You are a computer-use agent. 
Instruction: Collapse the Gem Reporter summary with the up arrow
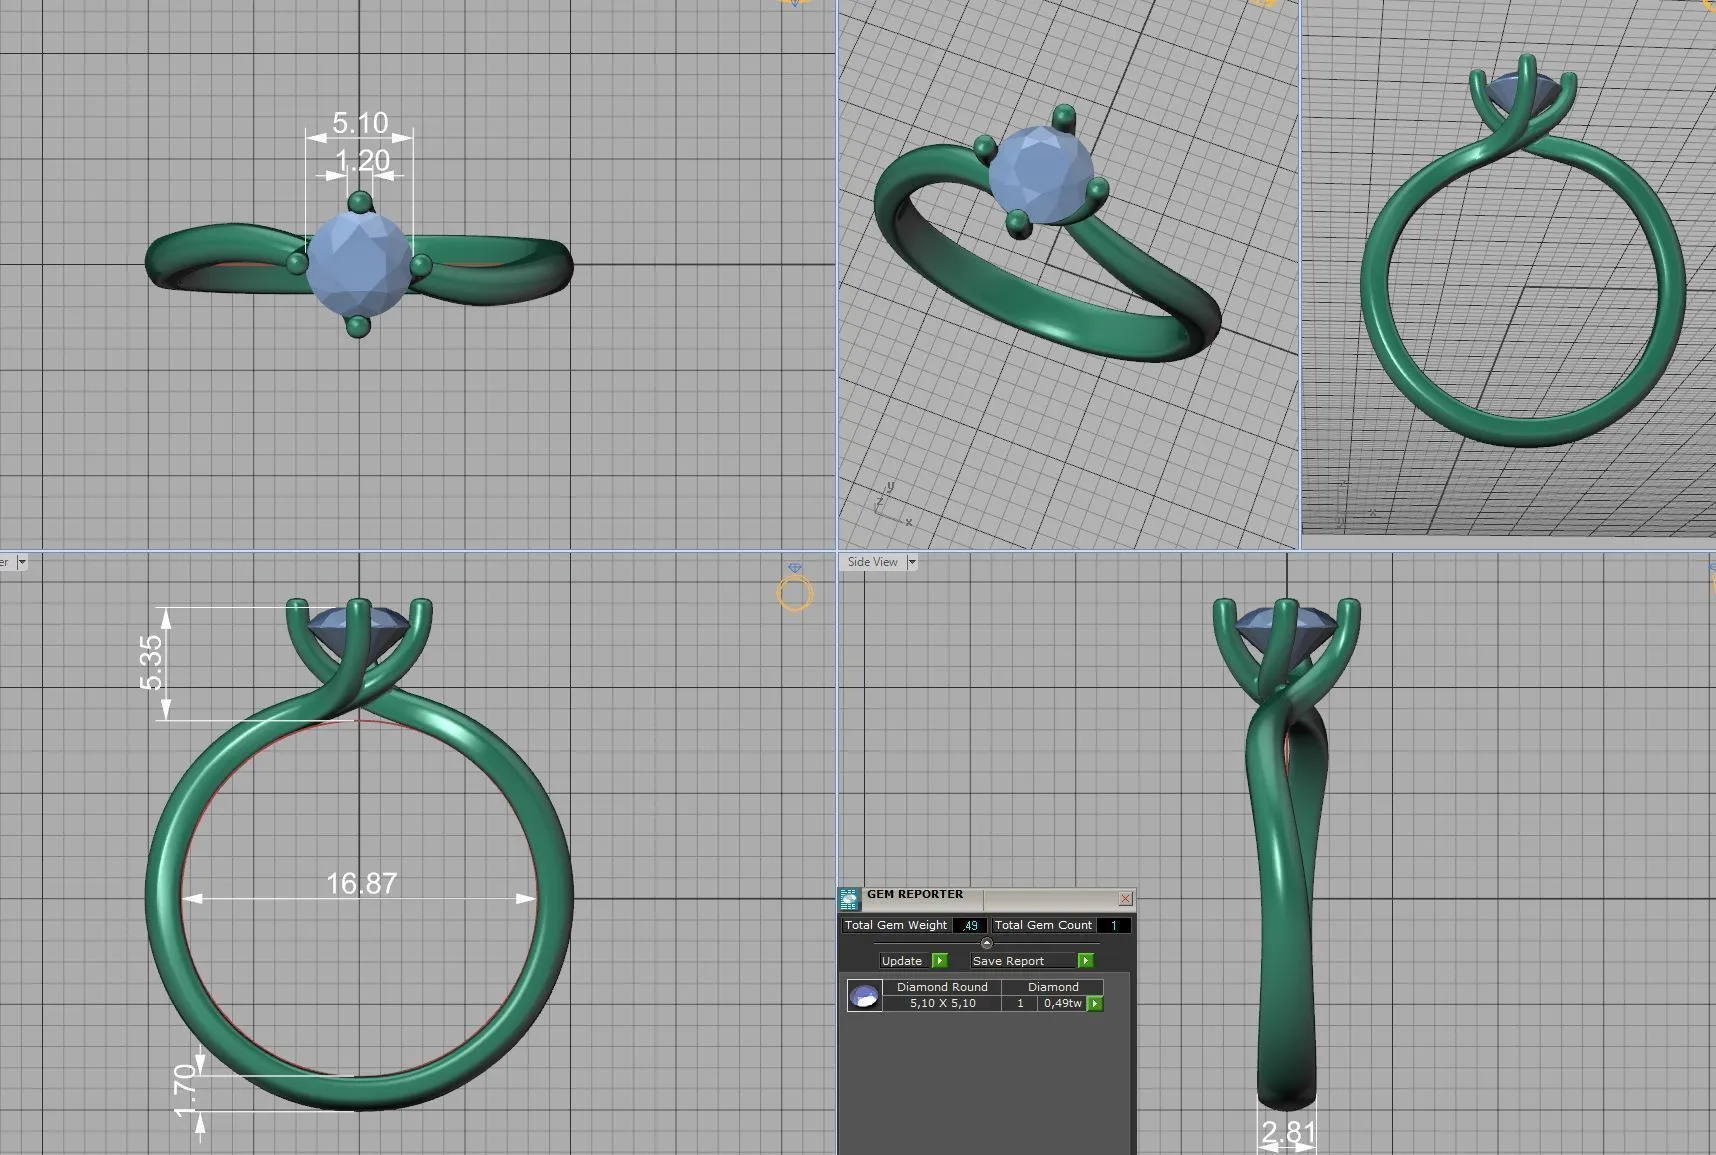[x=987, y=943]
